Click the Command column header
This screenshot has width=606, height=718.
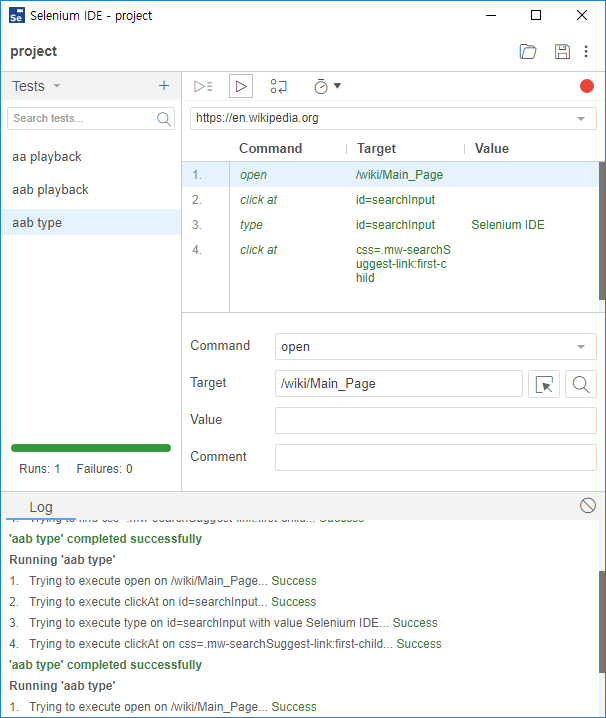point(270,148)
